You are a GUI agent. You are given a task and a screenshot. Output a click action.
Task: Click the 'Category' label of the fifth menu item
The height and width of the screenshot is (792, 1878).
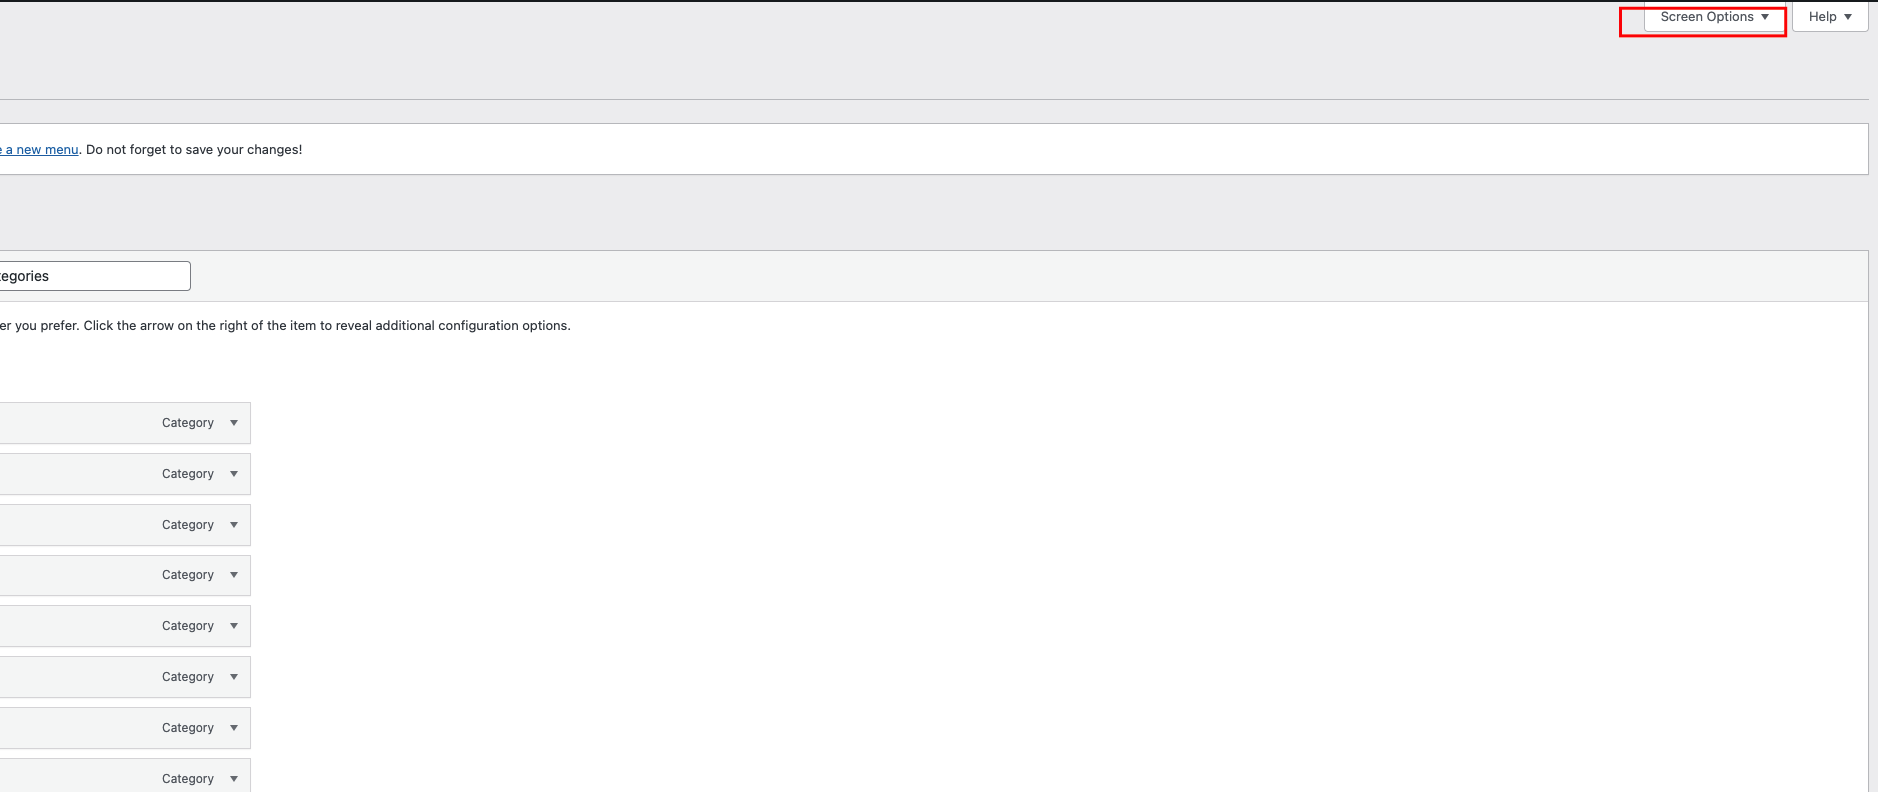(188, 626)
